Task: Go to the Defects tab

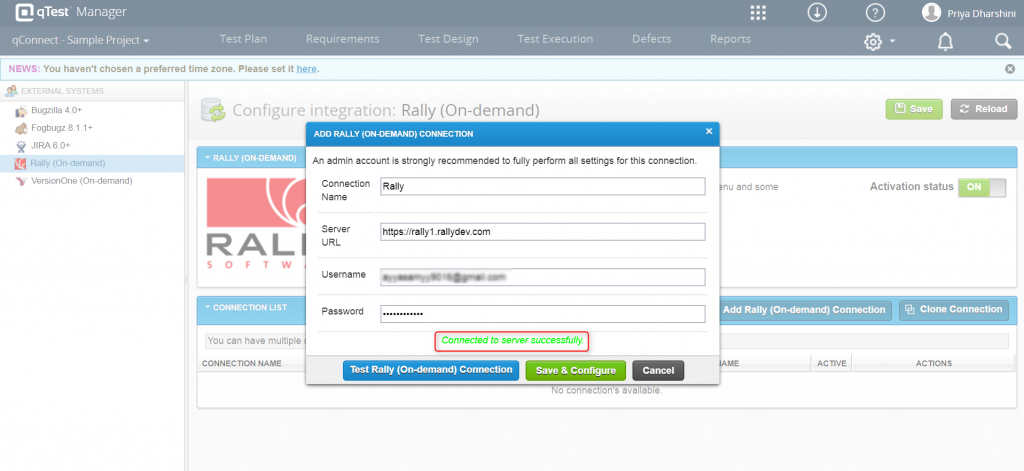Action: pyautogui.click(x=652, y=39)
